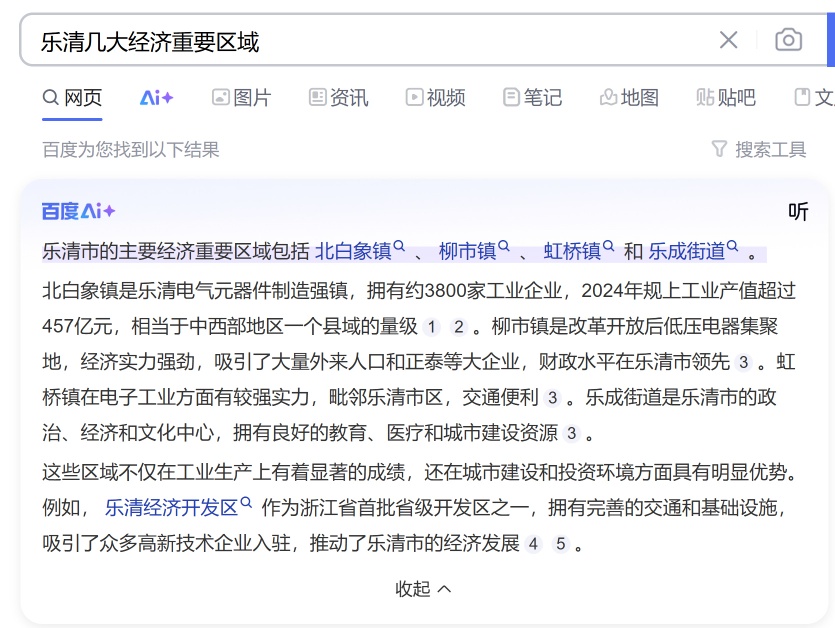Open citation 5 after 经济发展

pos(561,544)
